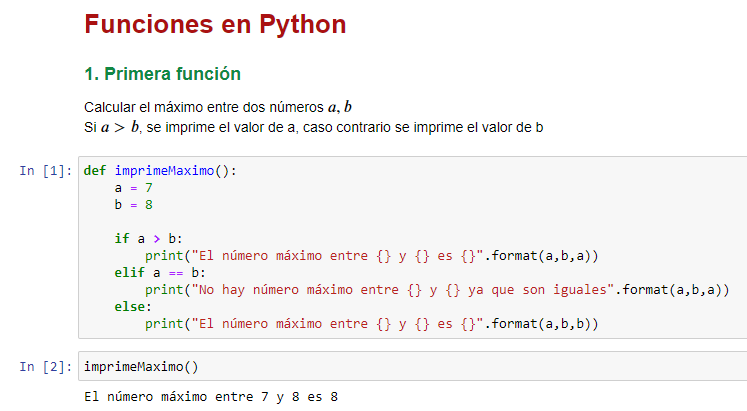Image resolution: width=747 pixels, height=411 pixels.
Task: Select the In [2] cell prompt
Action: tap(46, 367)
